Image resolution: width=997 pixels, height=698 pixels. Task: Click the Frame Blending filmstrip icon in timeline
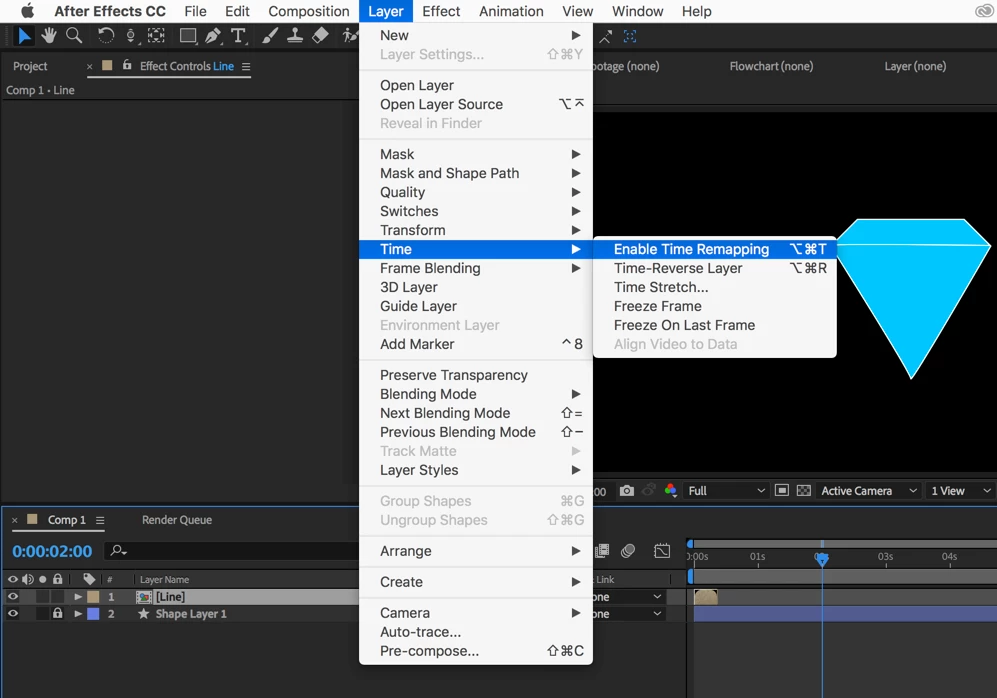pos(602,551)
